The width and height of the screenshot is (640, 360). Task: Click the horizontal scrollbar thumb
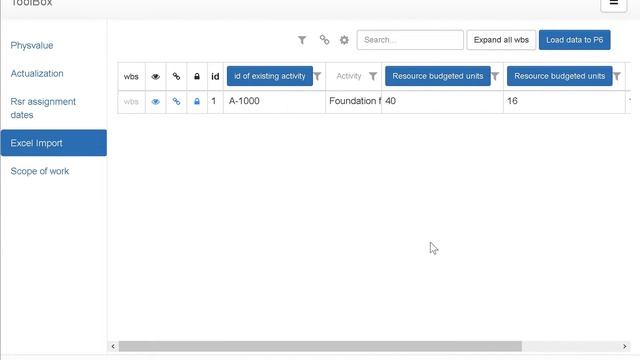click(x=320, y=346)
